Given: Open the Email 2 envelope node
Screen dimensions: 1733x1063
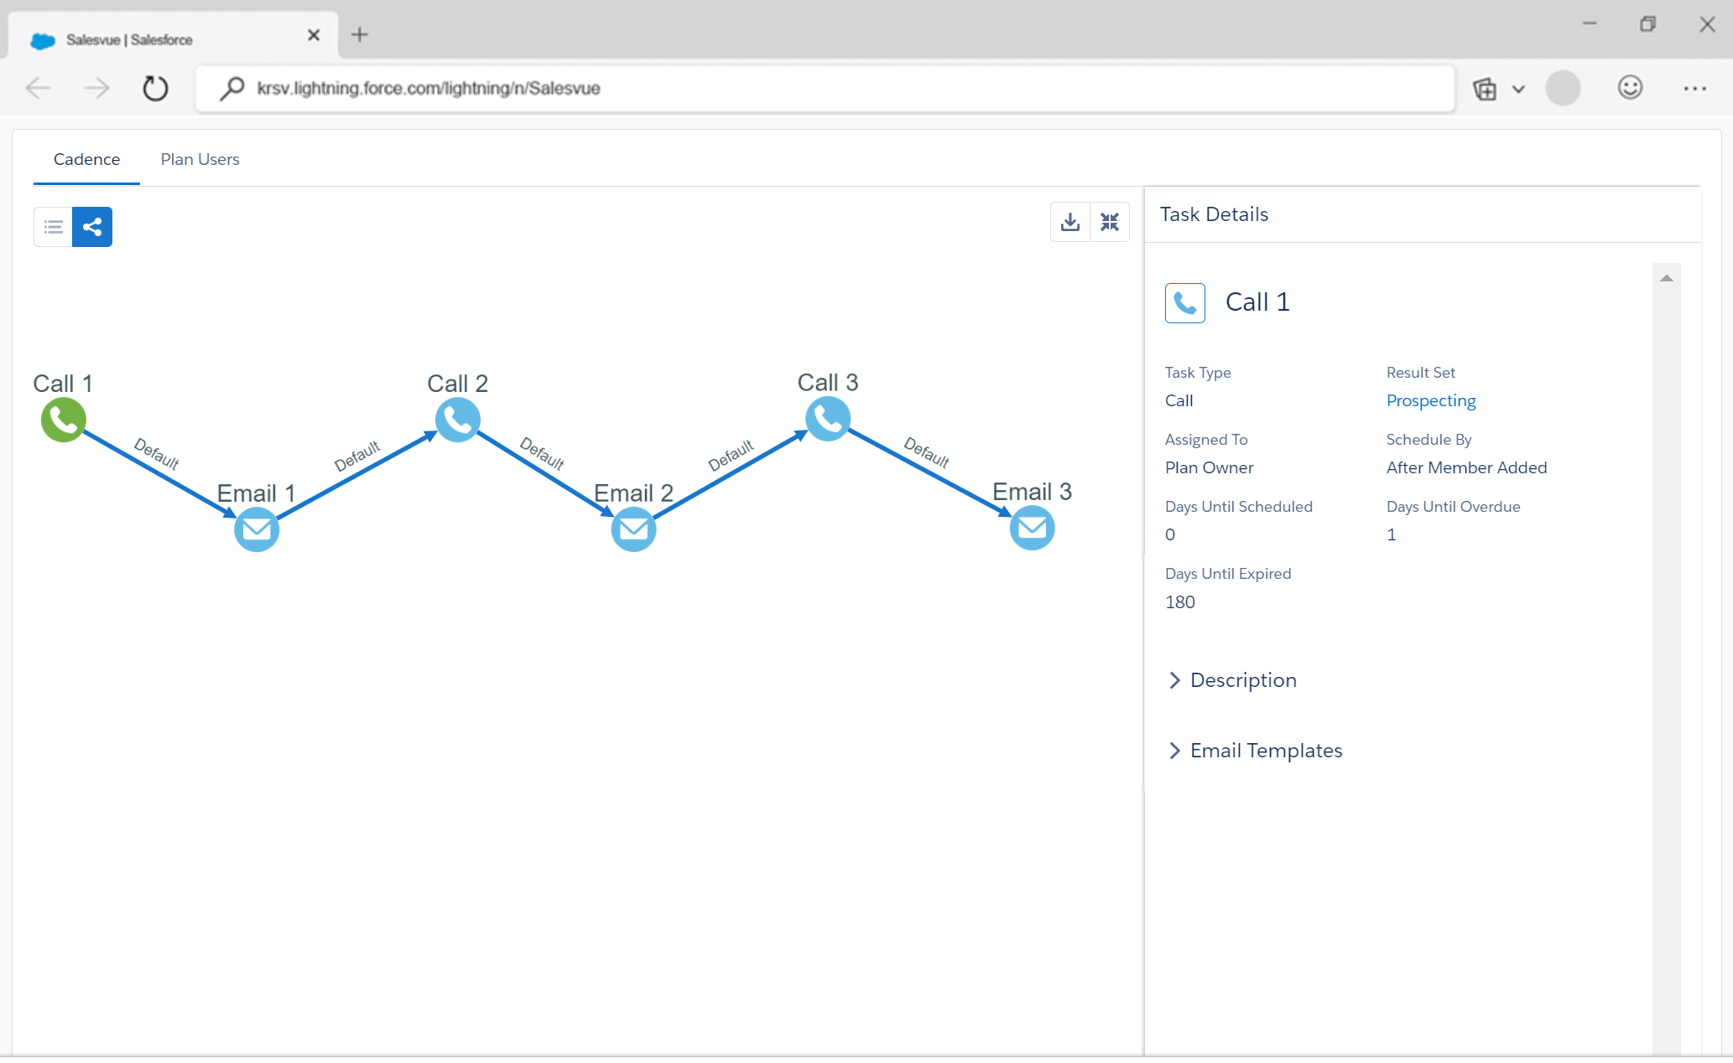Looking at the screenshot, I should tap(633, 529).
